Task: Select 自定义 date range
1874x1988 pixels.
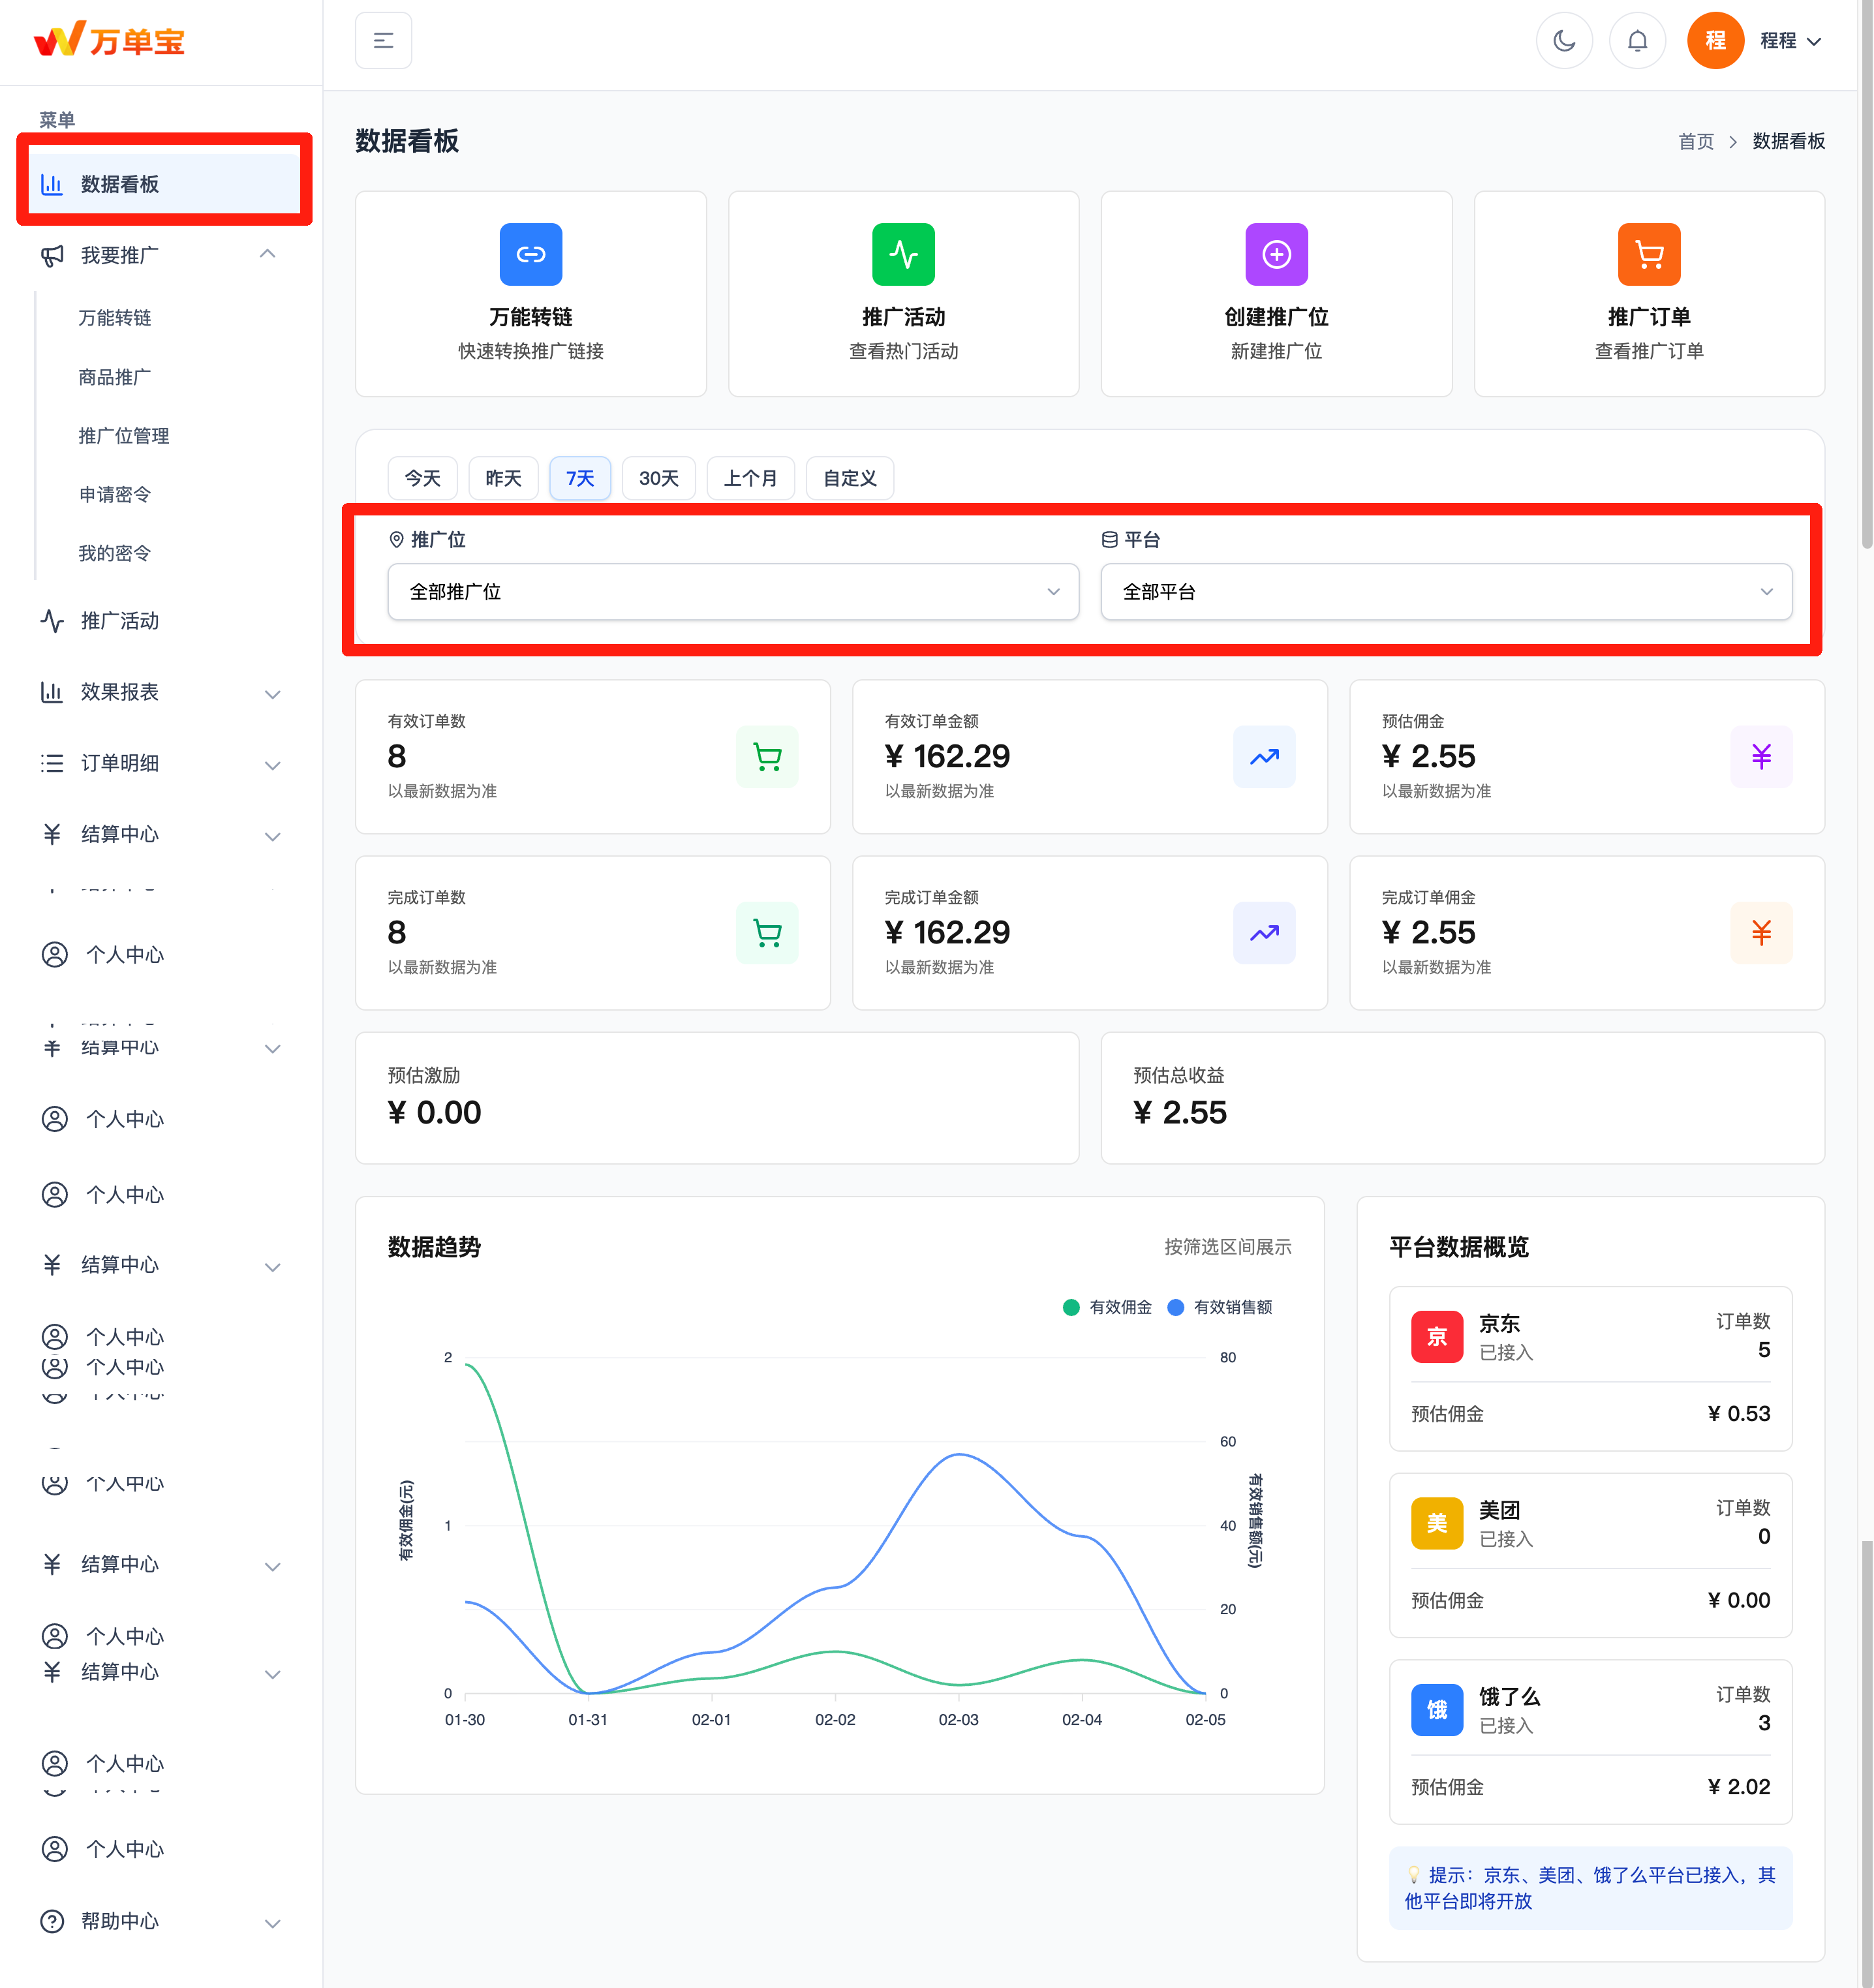Action: 850,478
